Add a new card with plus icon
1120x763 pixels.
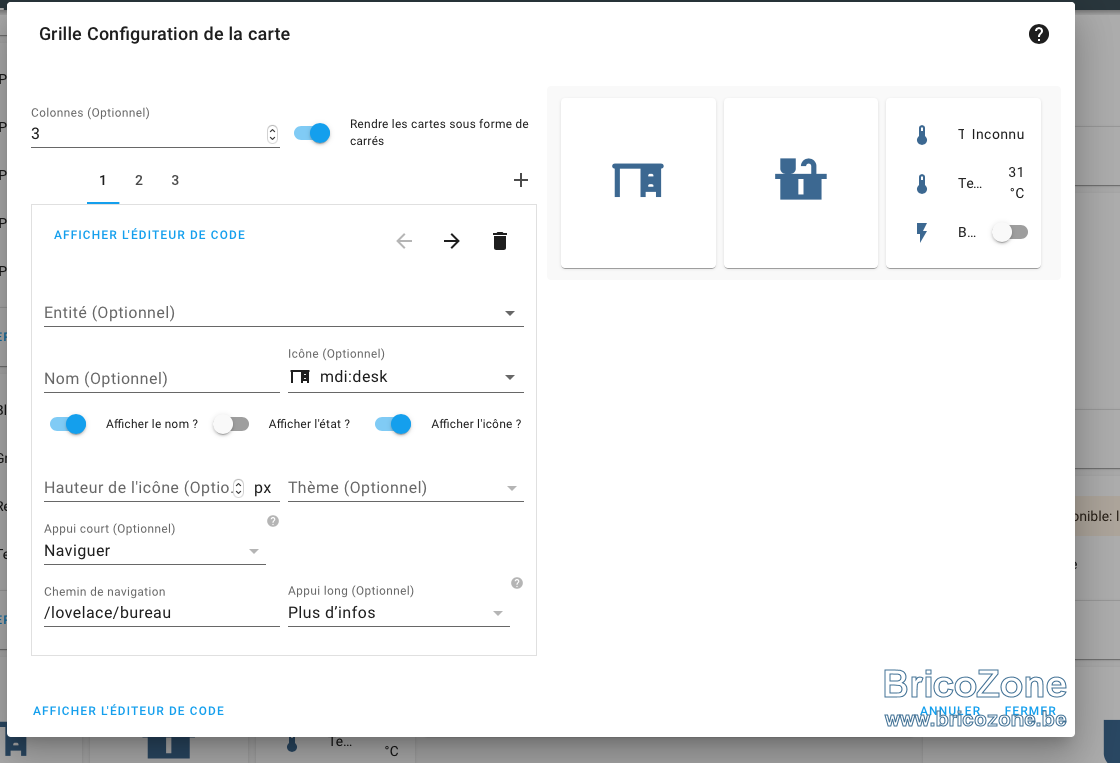tap(521, 180)
